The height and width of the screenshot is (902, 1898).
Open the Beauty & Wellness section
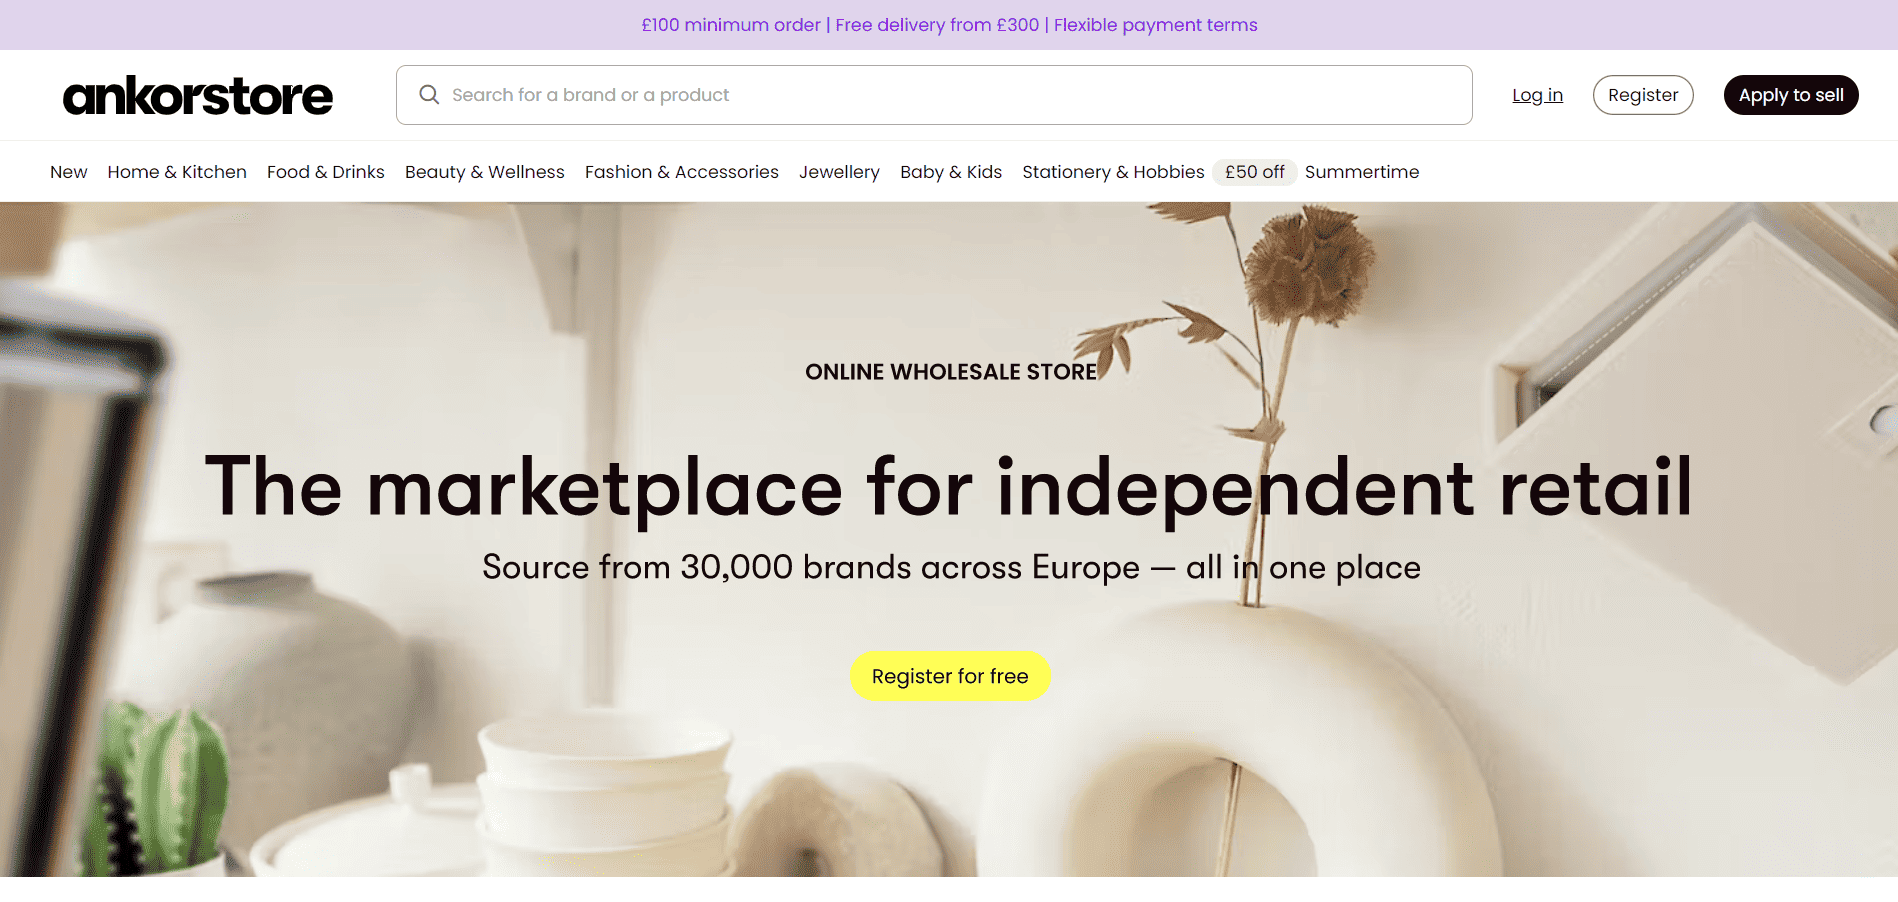[x=484, y=171]
